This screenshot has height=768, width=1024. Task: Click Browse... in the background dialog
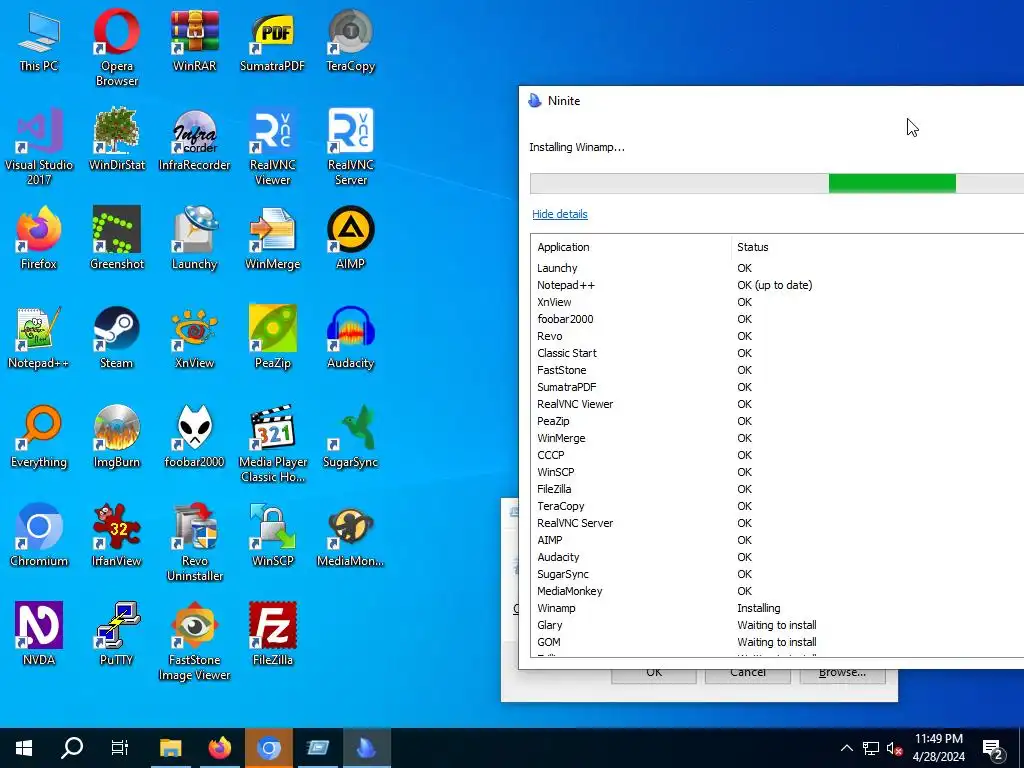coord(842,676)
